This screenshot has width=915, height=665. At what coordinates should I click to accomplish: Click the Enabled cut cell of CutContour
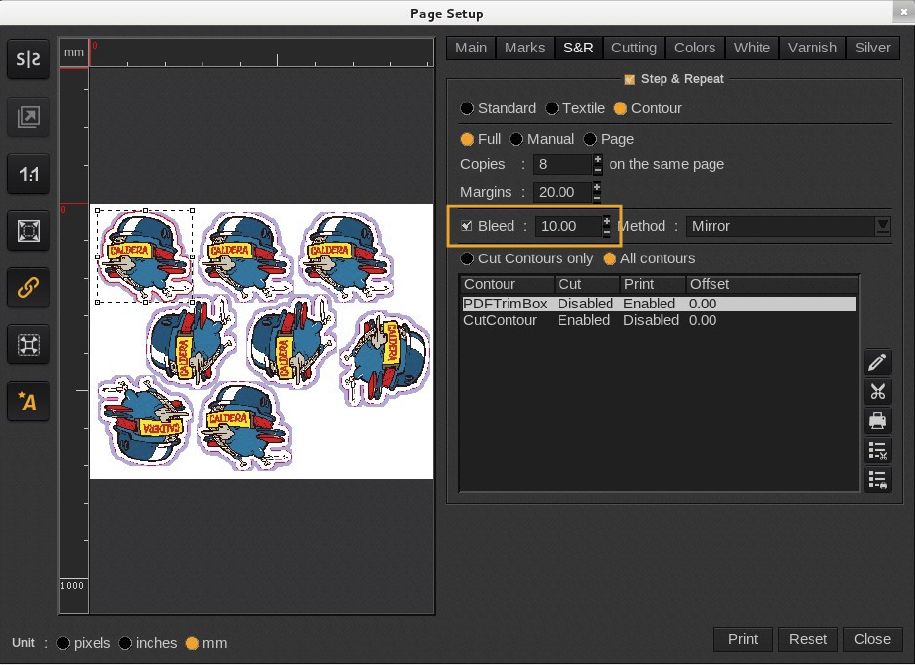tap(584, 320)
